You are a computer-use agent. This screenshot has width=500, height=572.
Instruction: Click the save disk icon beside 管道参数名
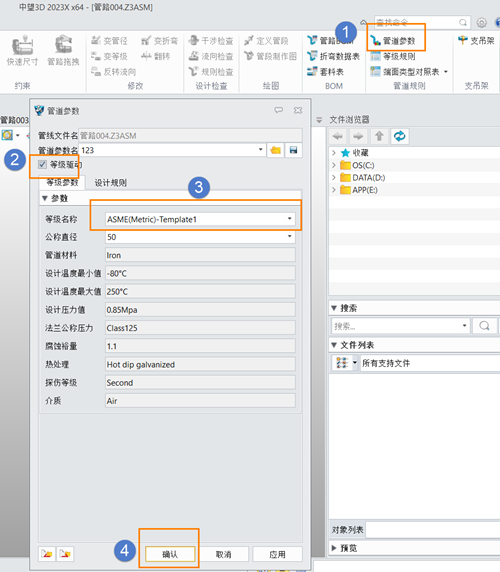coord(293,150)
